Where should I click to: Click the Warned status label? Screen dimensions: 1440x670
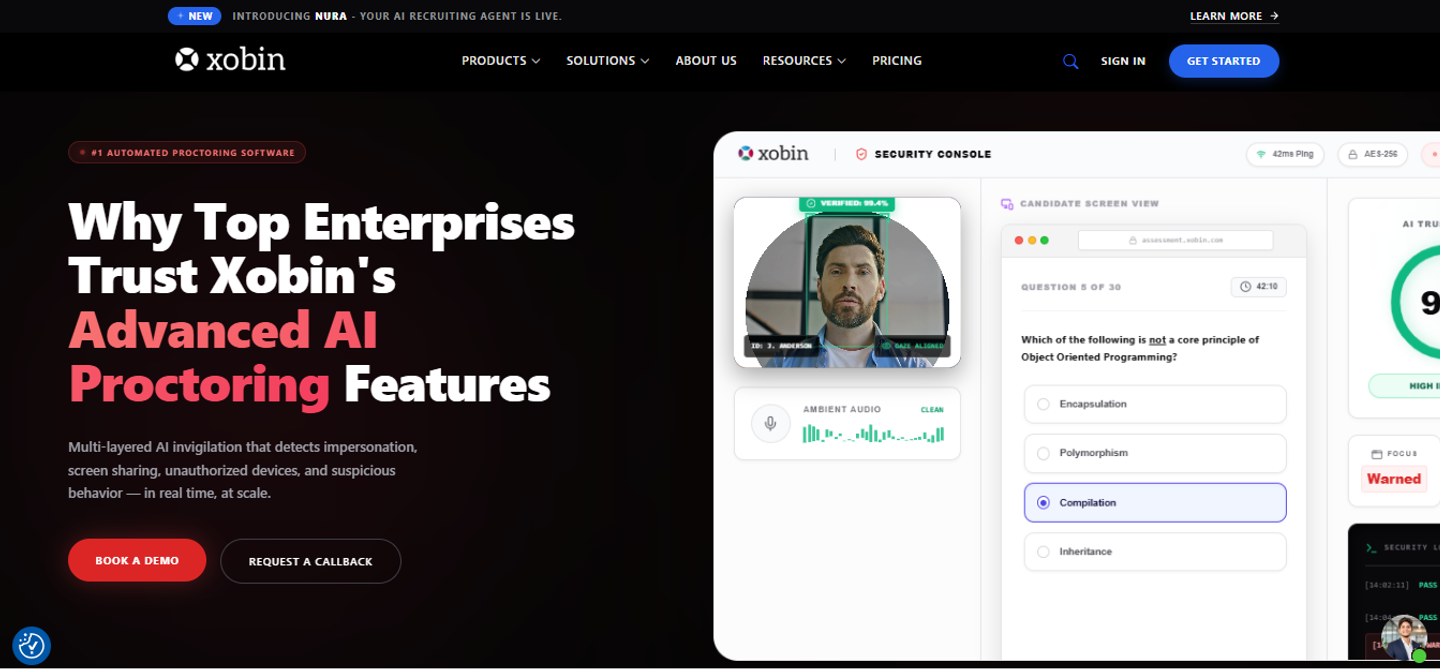tap(1394, 479)
